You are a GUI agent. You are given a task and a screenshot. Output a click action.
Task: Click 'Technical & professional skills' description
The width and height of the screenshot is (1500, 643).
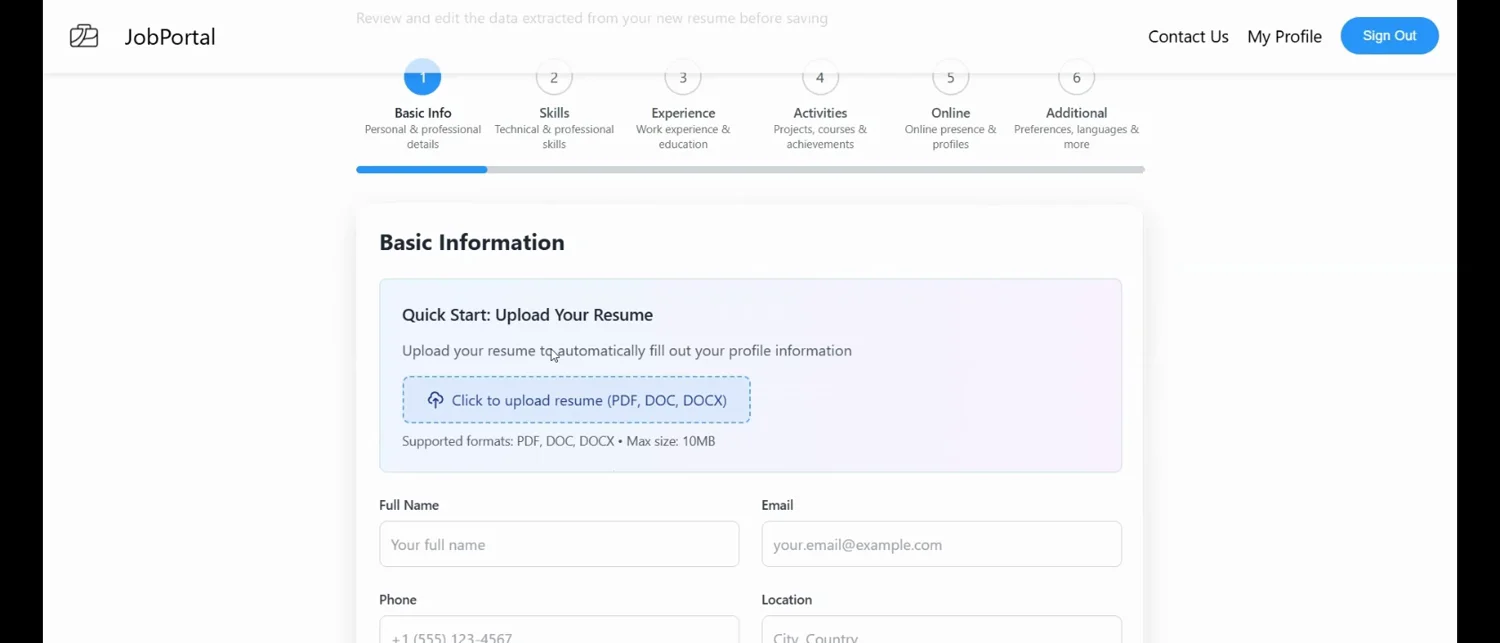coord(554,137)
